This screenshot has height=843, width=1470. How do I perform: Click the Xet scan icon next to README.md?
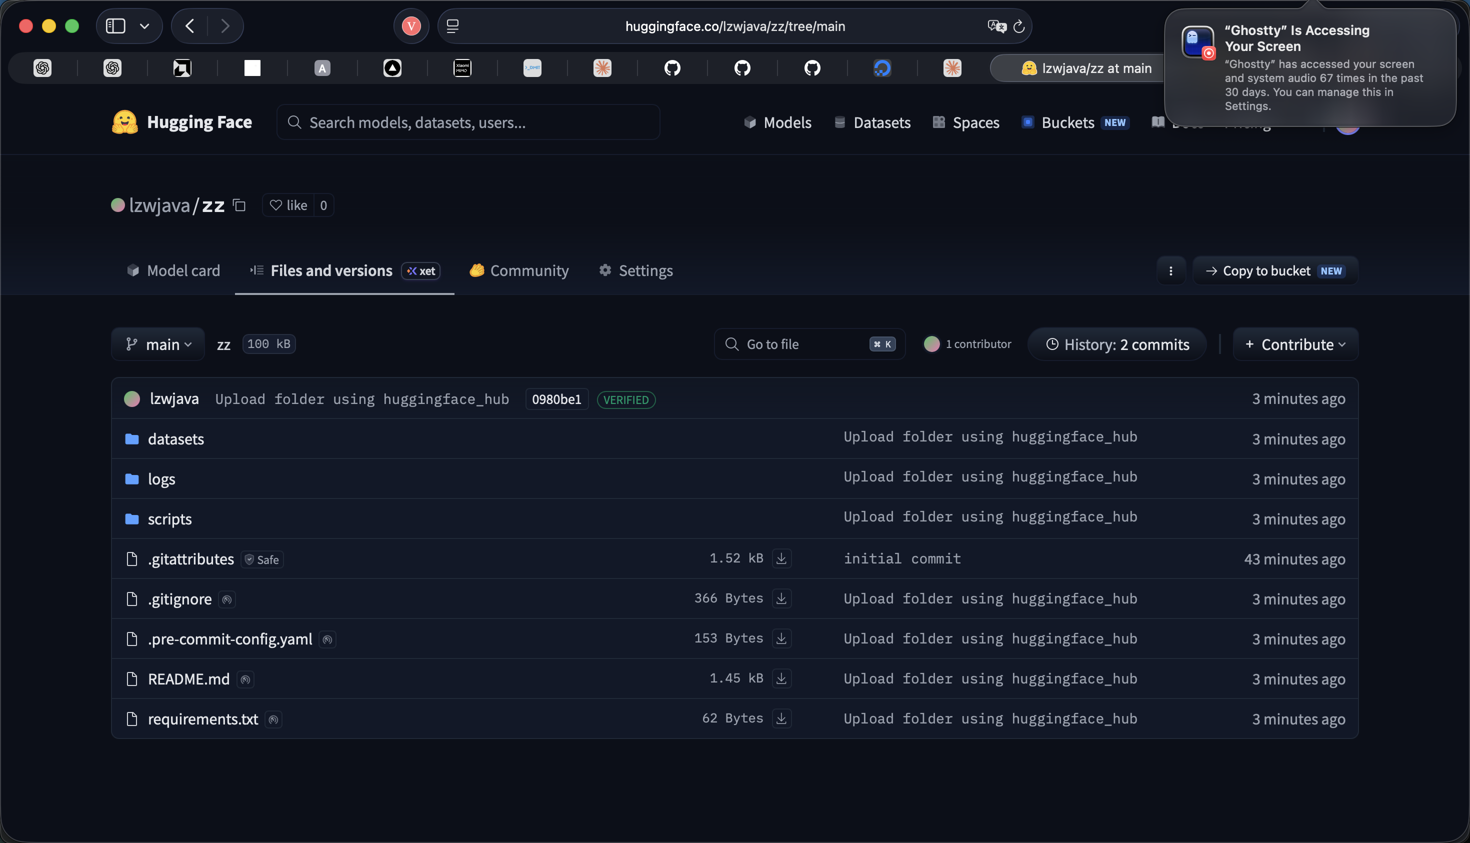pyautogui.click(x=245, y=680)
